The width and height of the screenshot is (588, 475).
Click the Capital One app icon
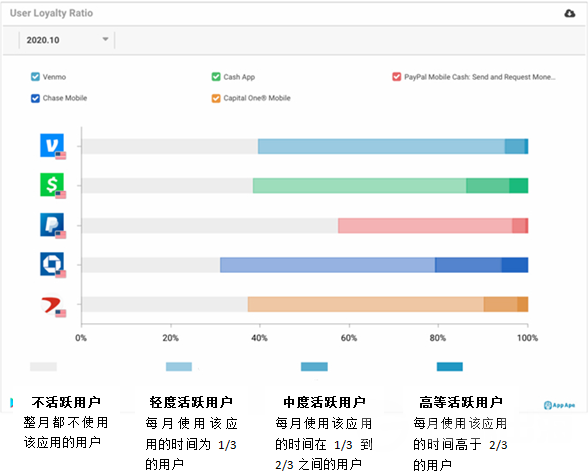tap(52, 304)
